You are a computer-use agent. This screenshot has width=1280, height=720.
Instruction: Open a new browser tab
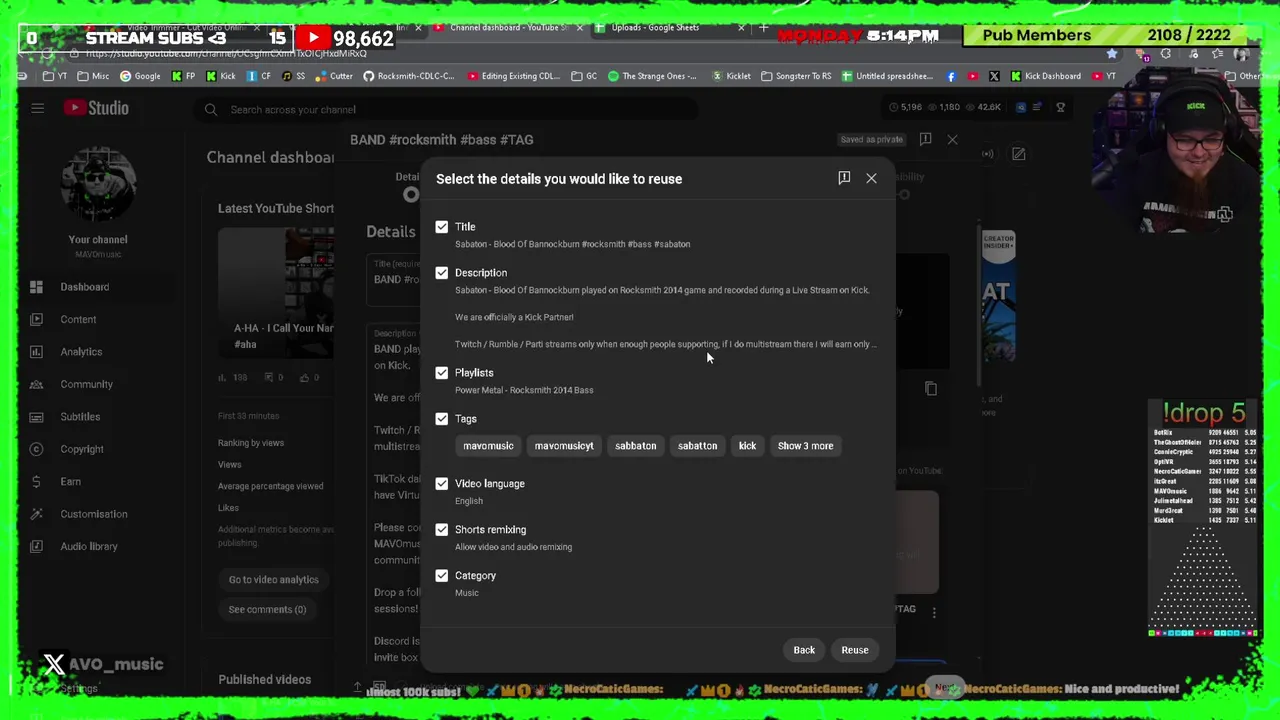[x=763, y=28]
